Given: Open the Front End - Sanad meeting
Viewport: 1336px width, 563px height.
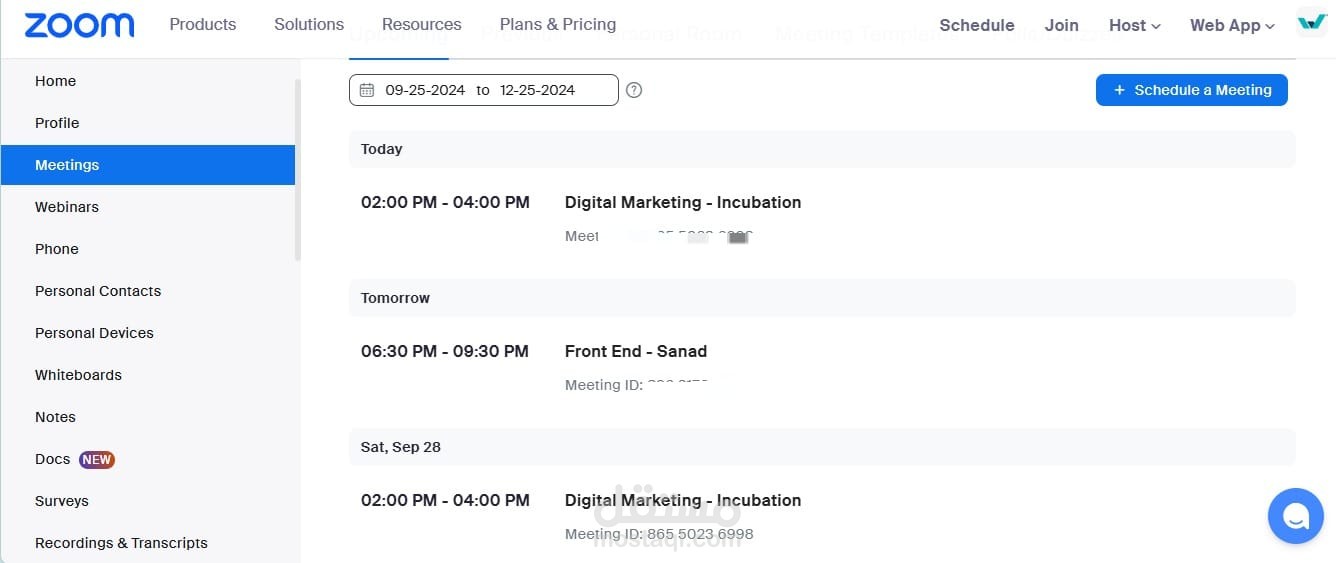Looking at the screenshot, I should (636, 351).
